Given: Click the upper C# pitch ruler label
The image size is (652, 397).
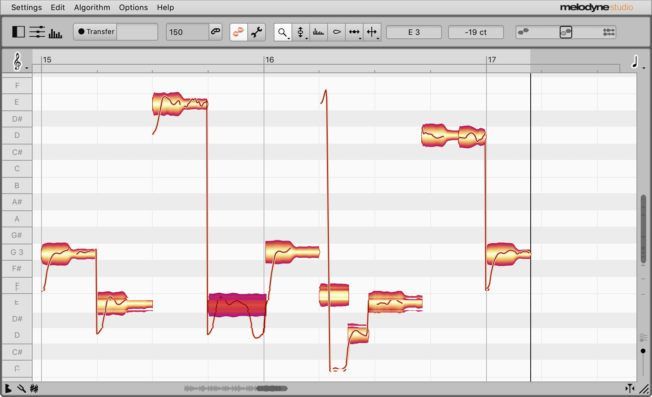Looking at the screenshot, I should click(17, 152).
